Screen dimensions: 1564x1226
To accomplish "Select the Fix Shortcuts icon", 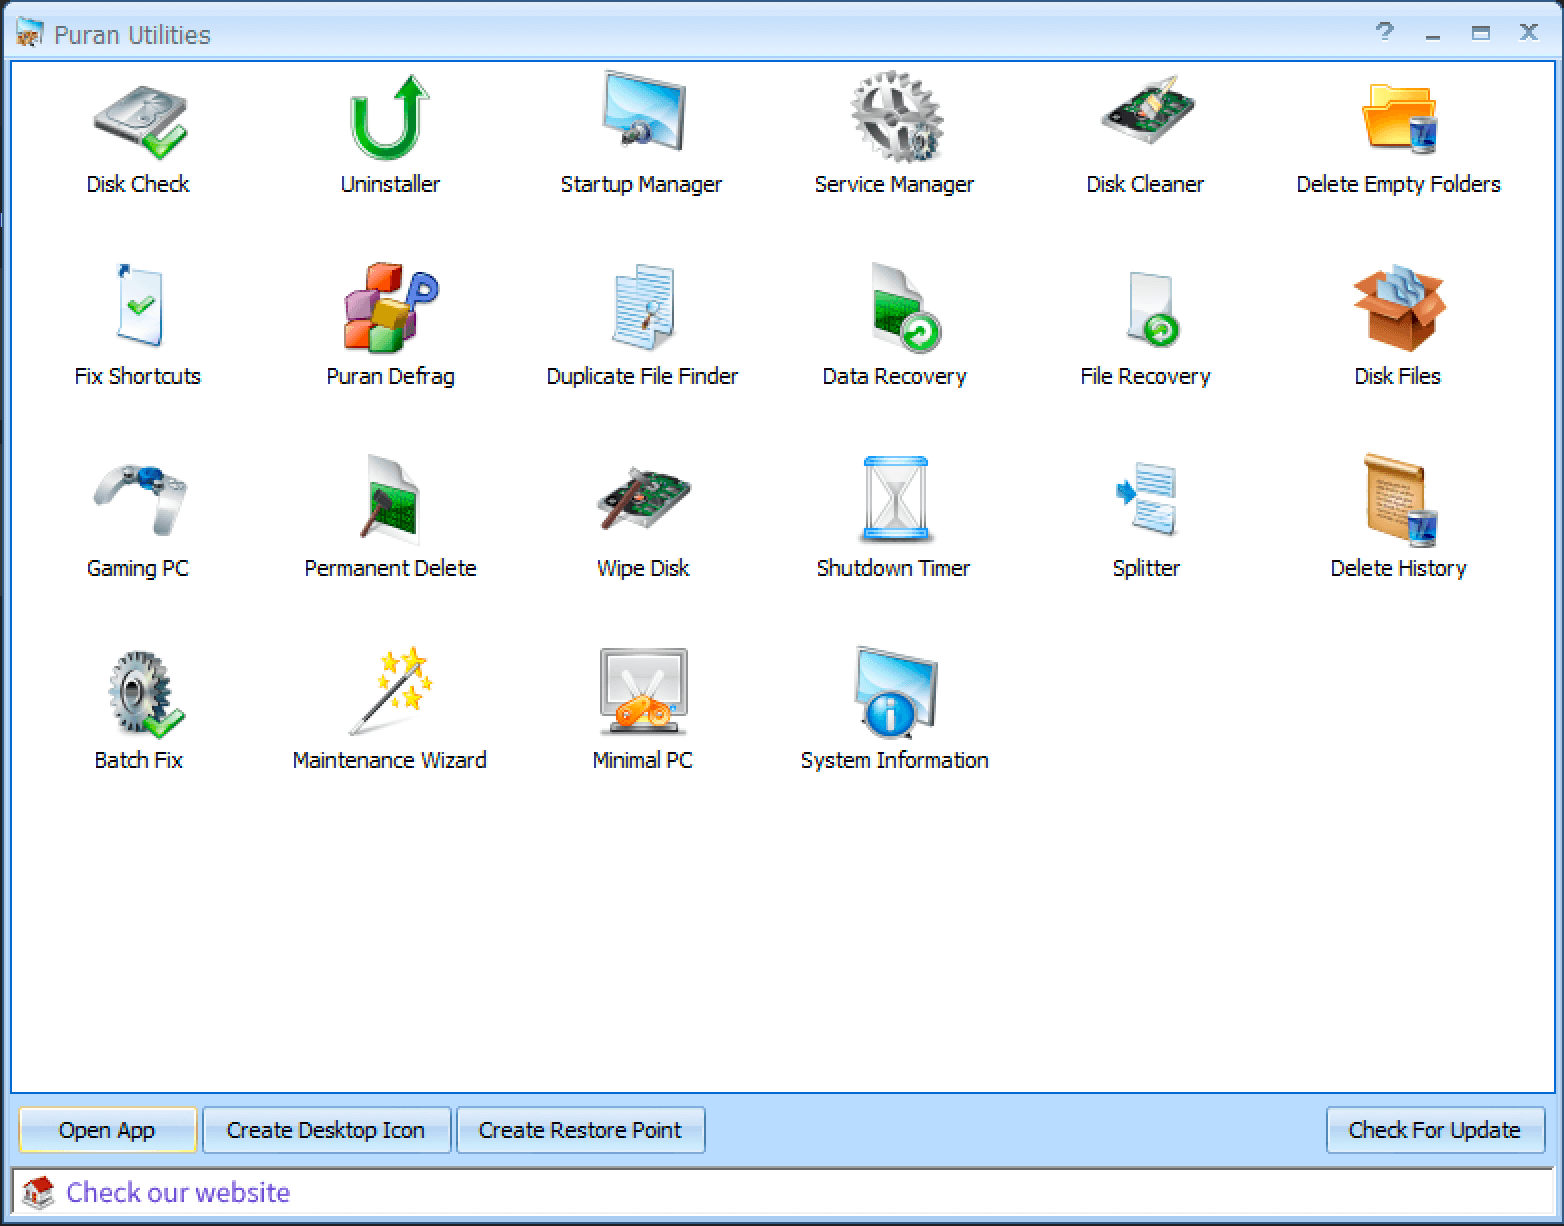I will (138, 304).
